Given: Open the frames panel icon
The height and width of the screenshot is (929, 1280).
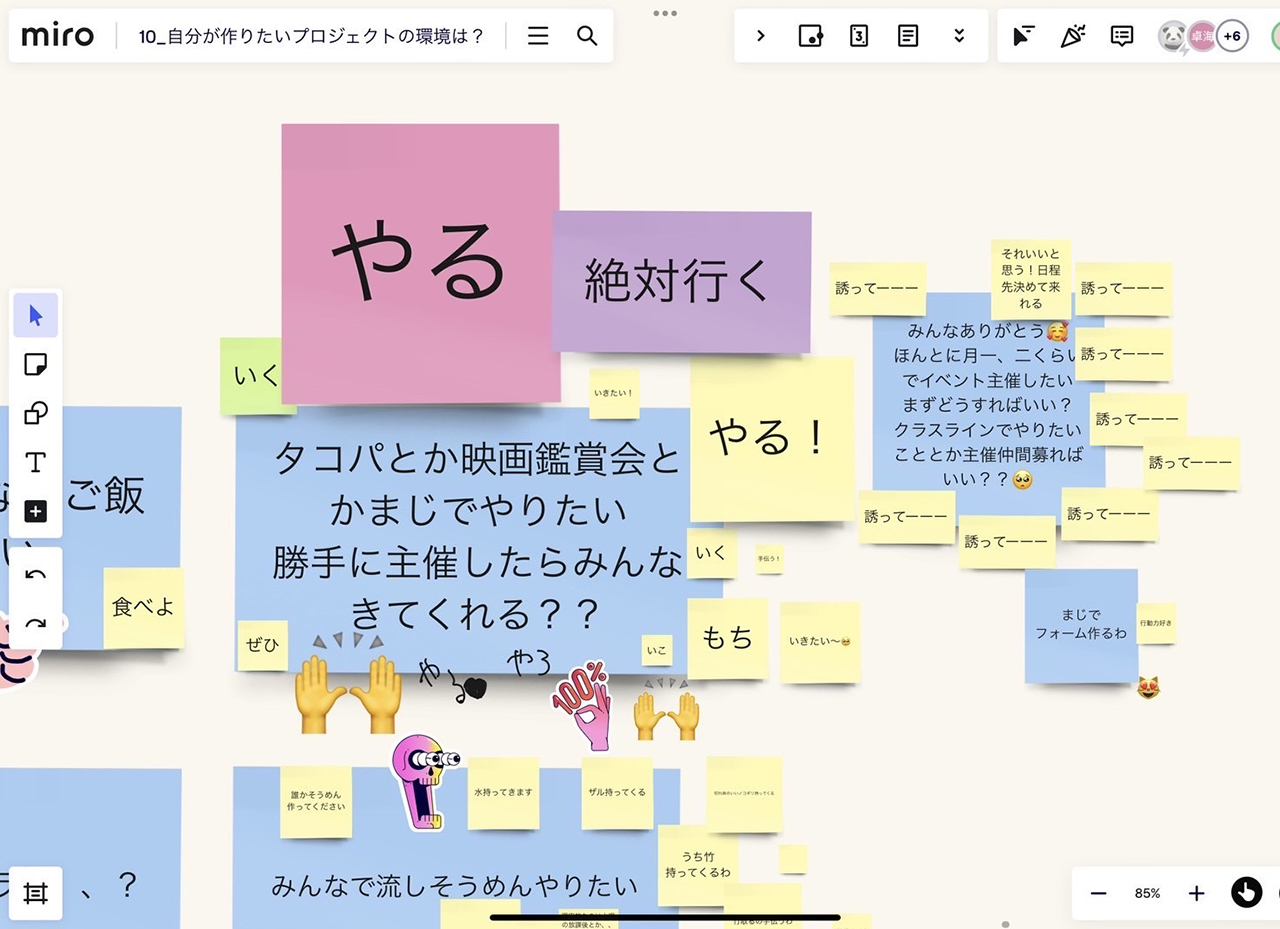Looking at the screenshot, I should 36,893.
